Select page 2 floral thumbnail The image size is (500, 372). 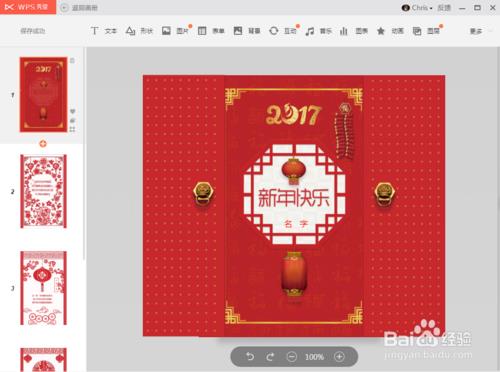[43, 191]
